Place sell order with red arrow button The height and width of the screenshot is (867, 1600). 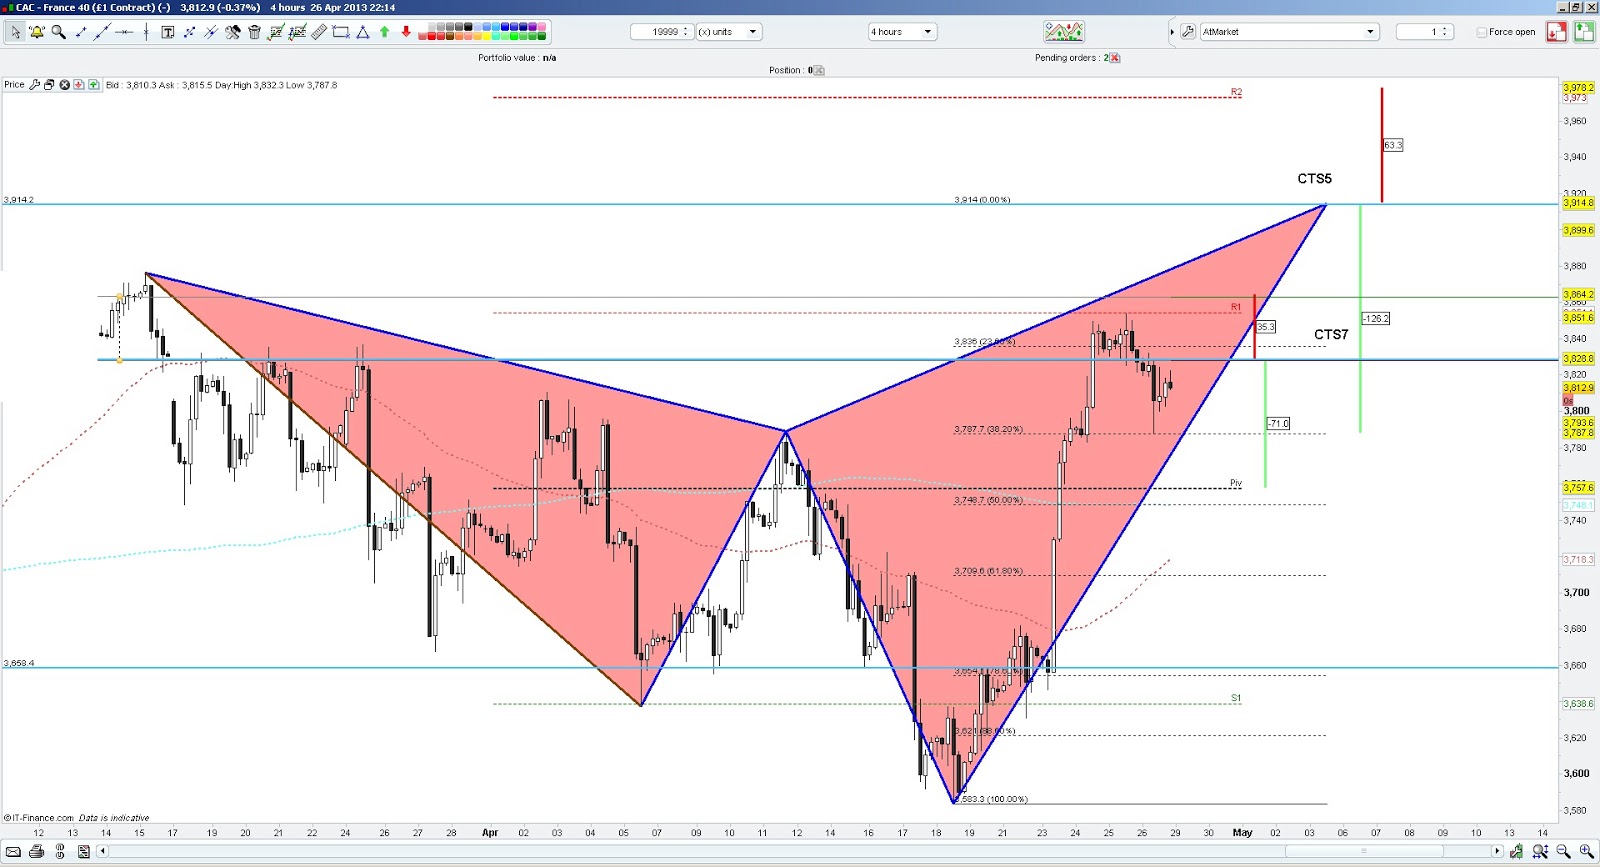click(1556, 32)
